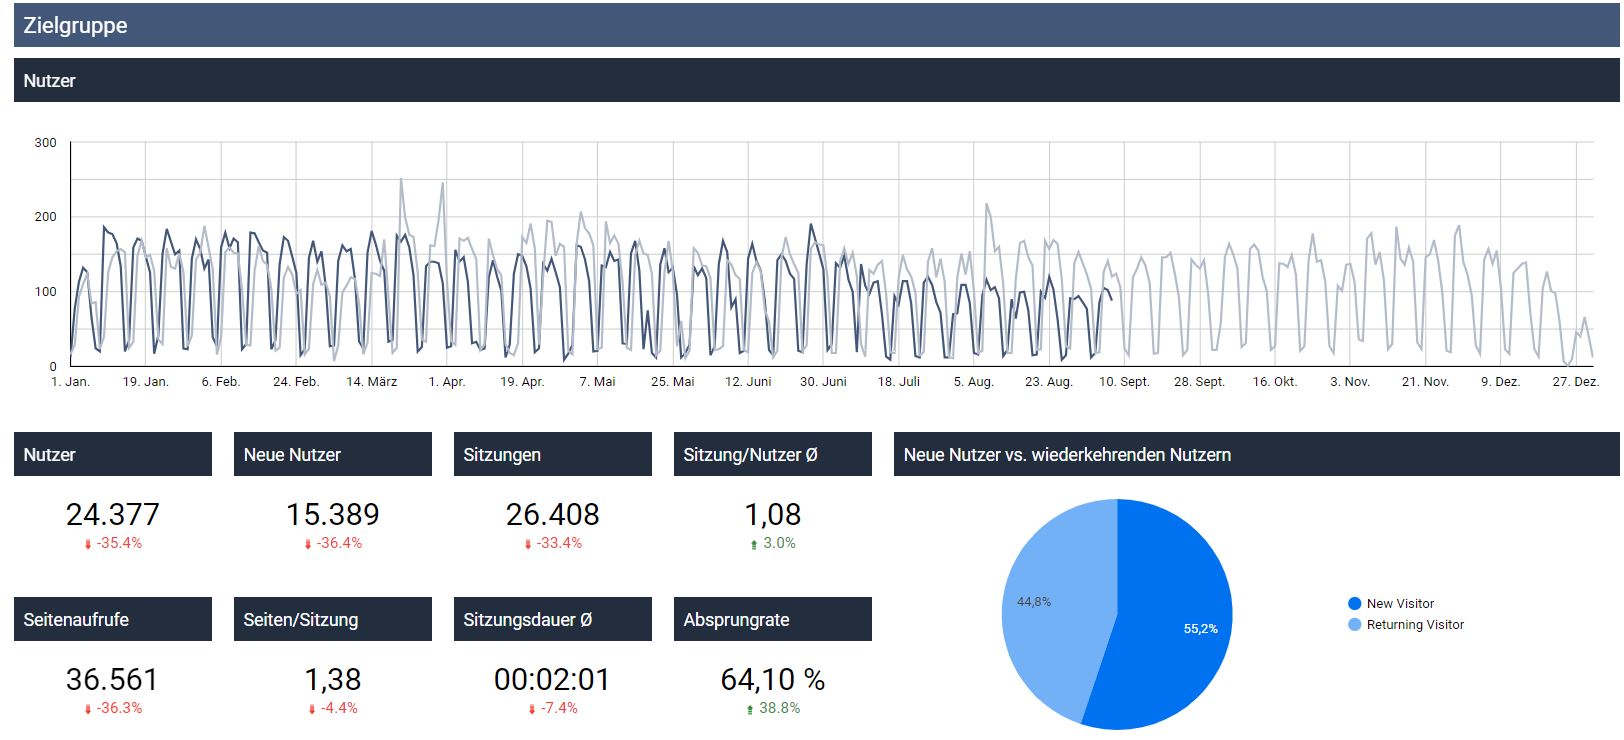Select the New Visitor legend label
1624x740 pixels.
coord(1400,604)
